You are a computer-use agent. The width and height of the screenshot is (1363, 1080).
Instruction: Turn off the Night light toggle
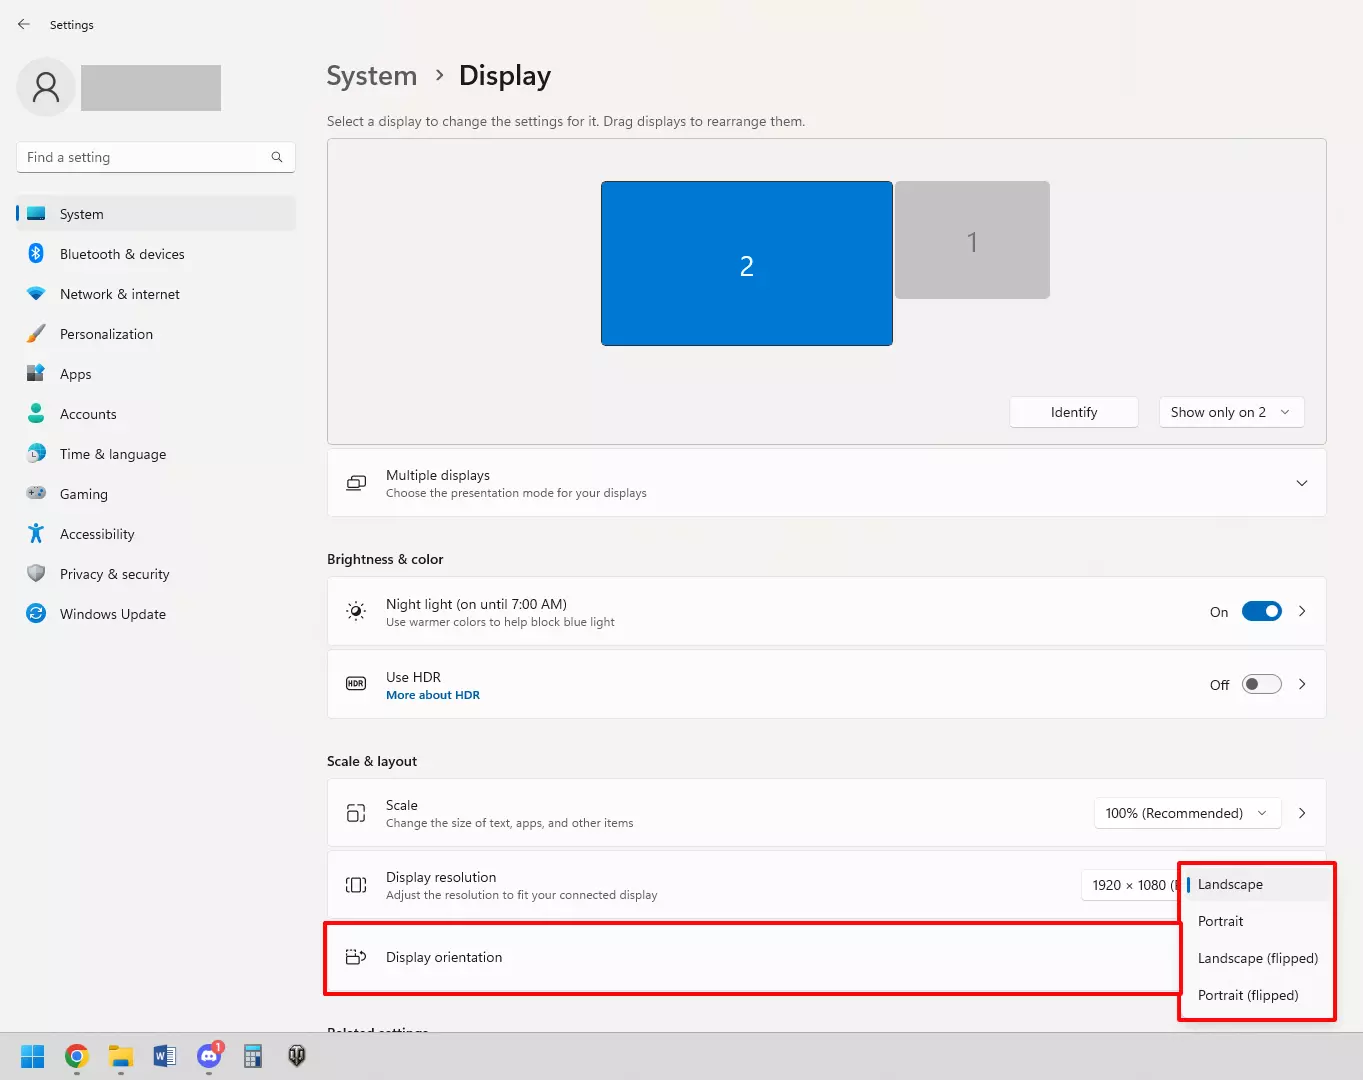1261,610
